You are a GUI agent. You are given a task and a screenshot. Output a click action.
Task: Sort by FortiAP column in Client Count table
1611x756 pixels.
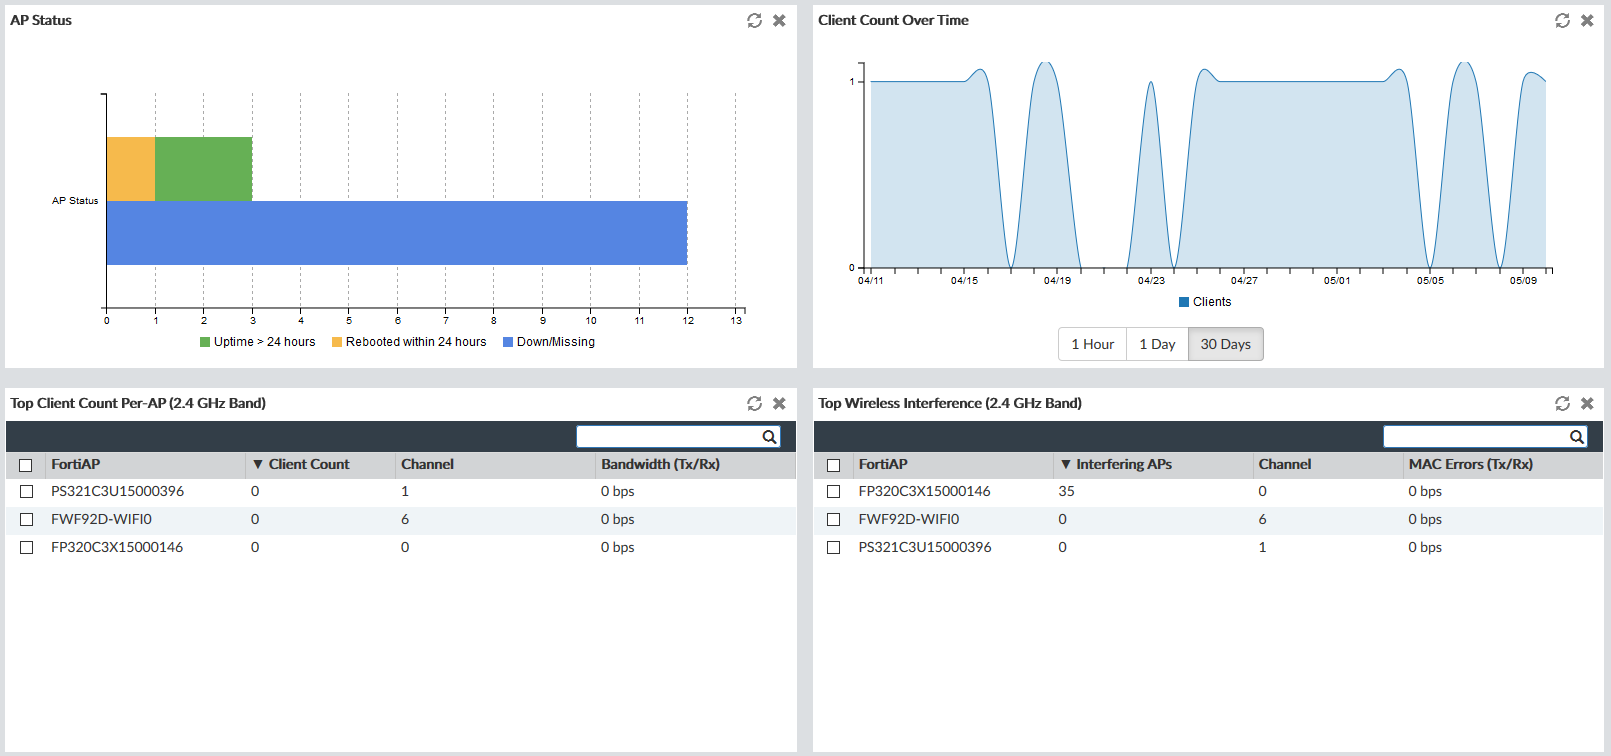coord(145,464)
